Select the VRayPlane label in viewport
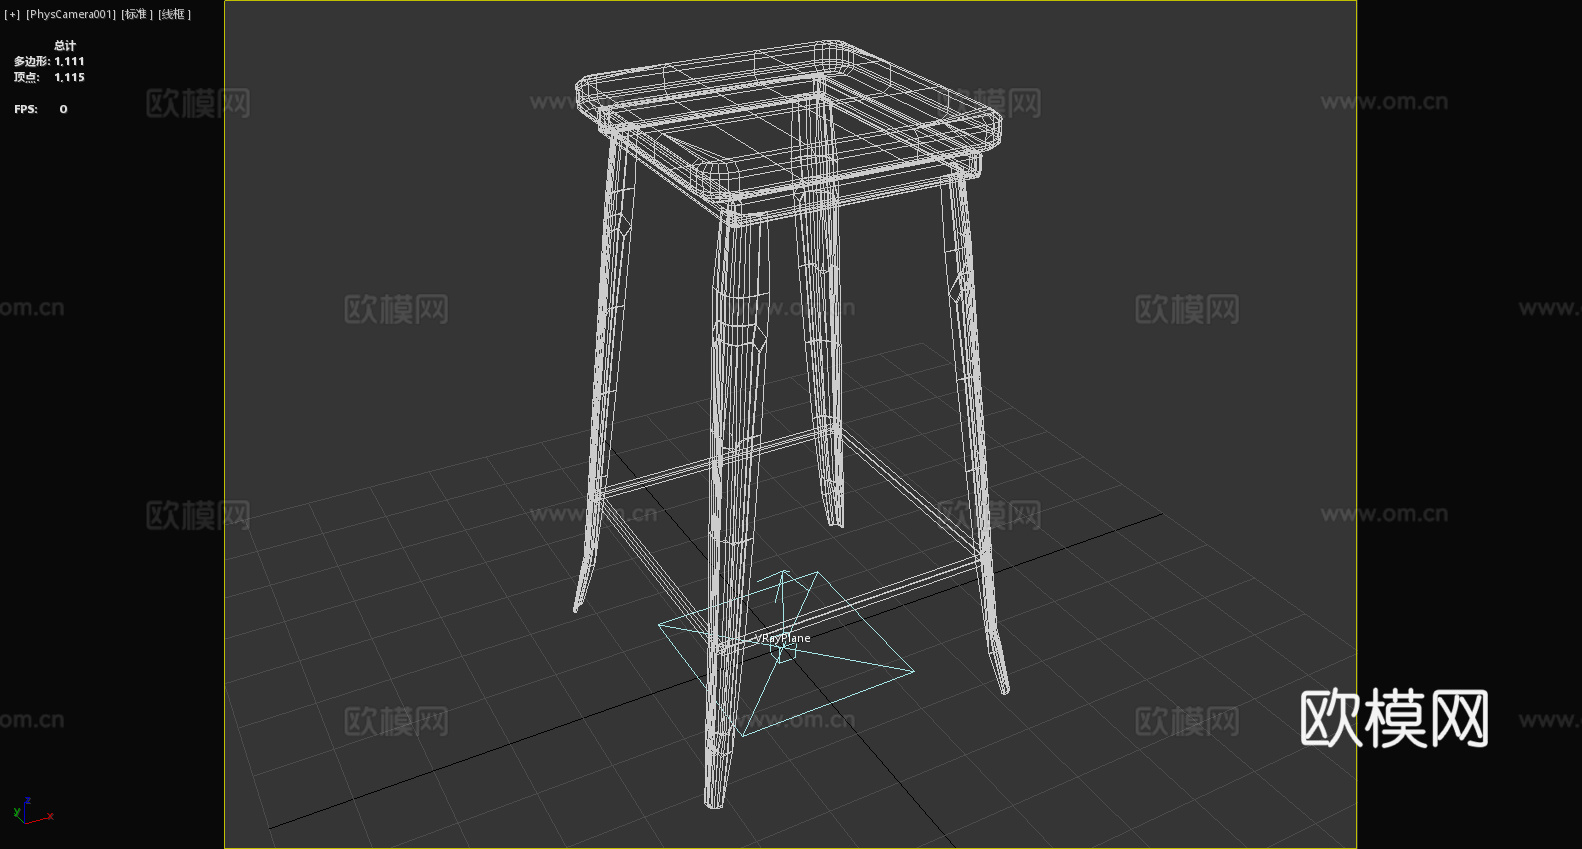 point(783,638)
